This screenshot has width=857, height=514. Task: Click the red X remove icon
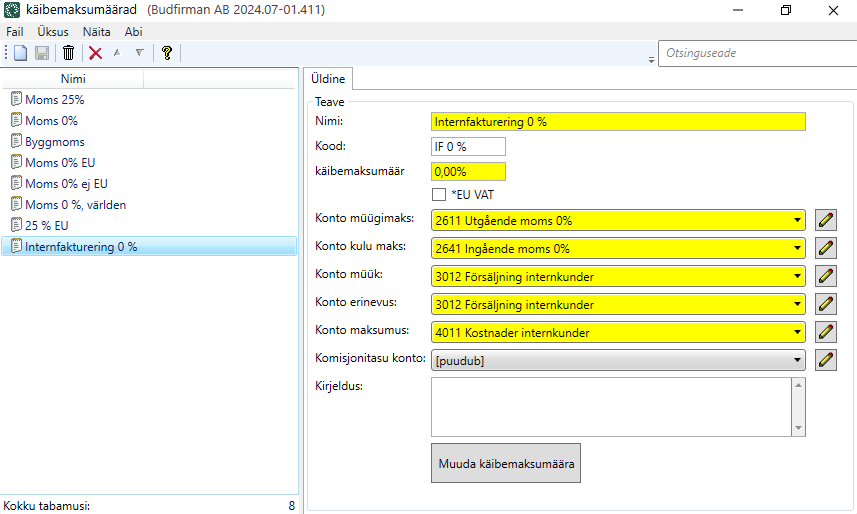[96, 53]
